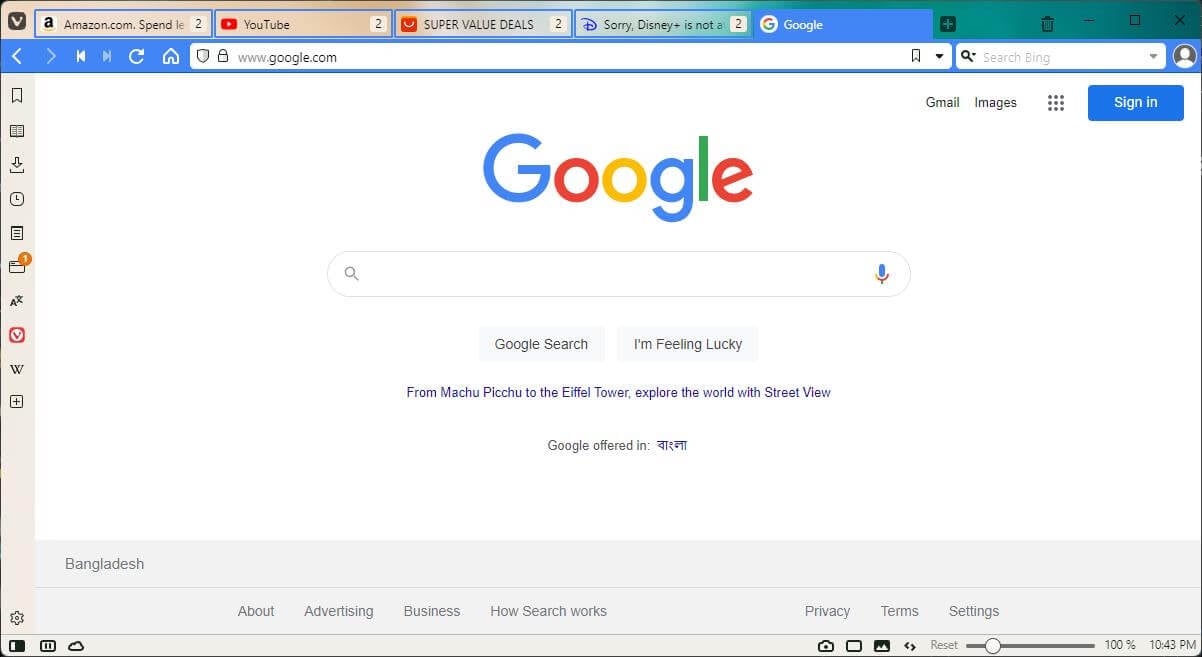Viewport: 1202px width, 657px height.
Task: Toggle tab tiling in status bar
Action: tap(47, 646)
